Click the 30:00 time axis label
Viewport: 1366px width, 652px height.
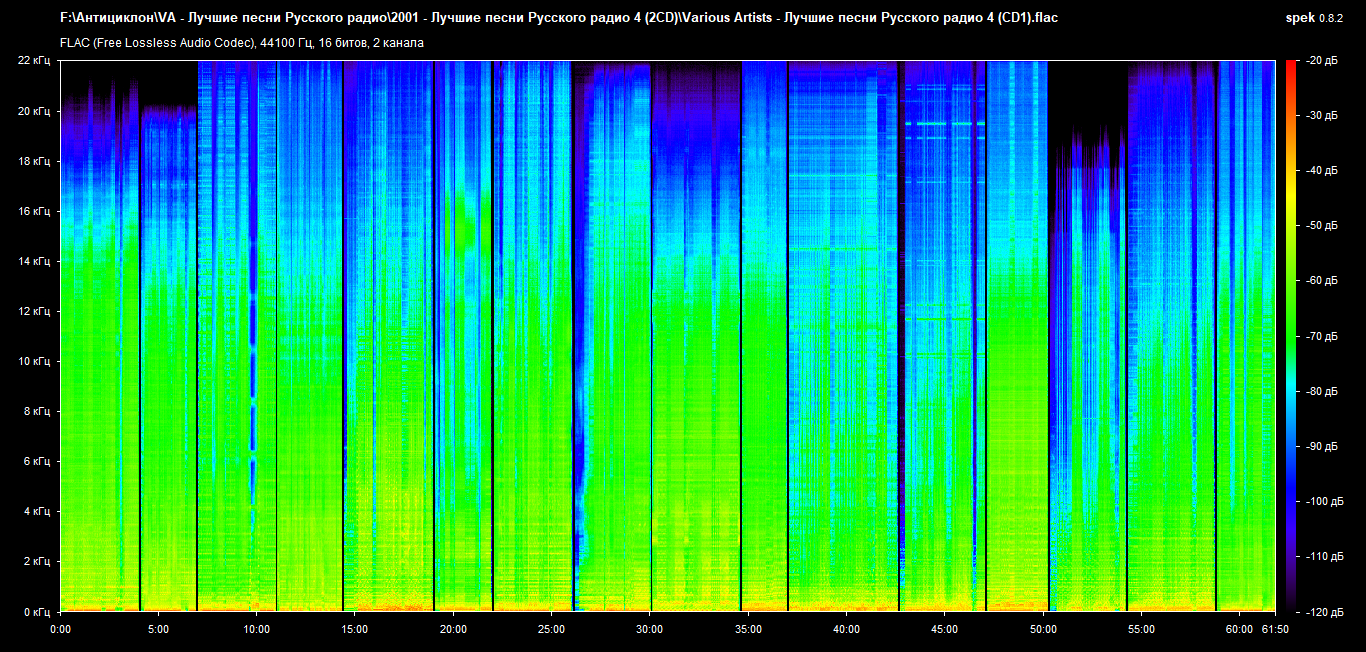tap(650, 630)
